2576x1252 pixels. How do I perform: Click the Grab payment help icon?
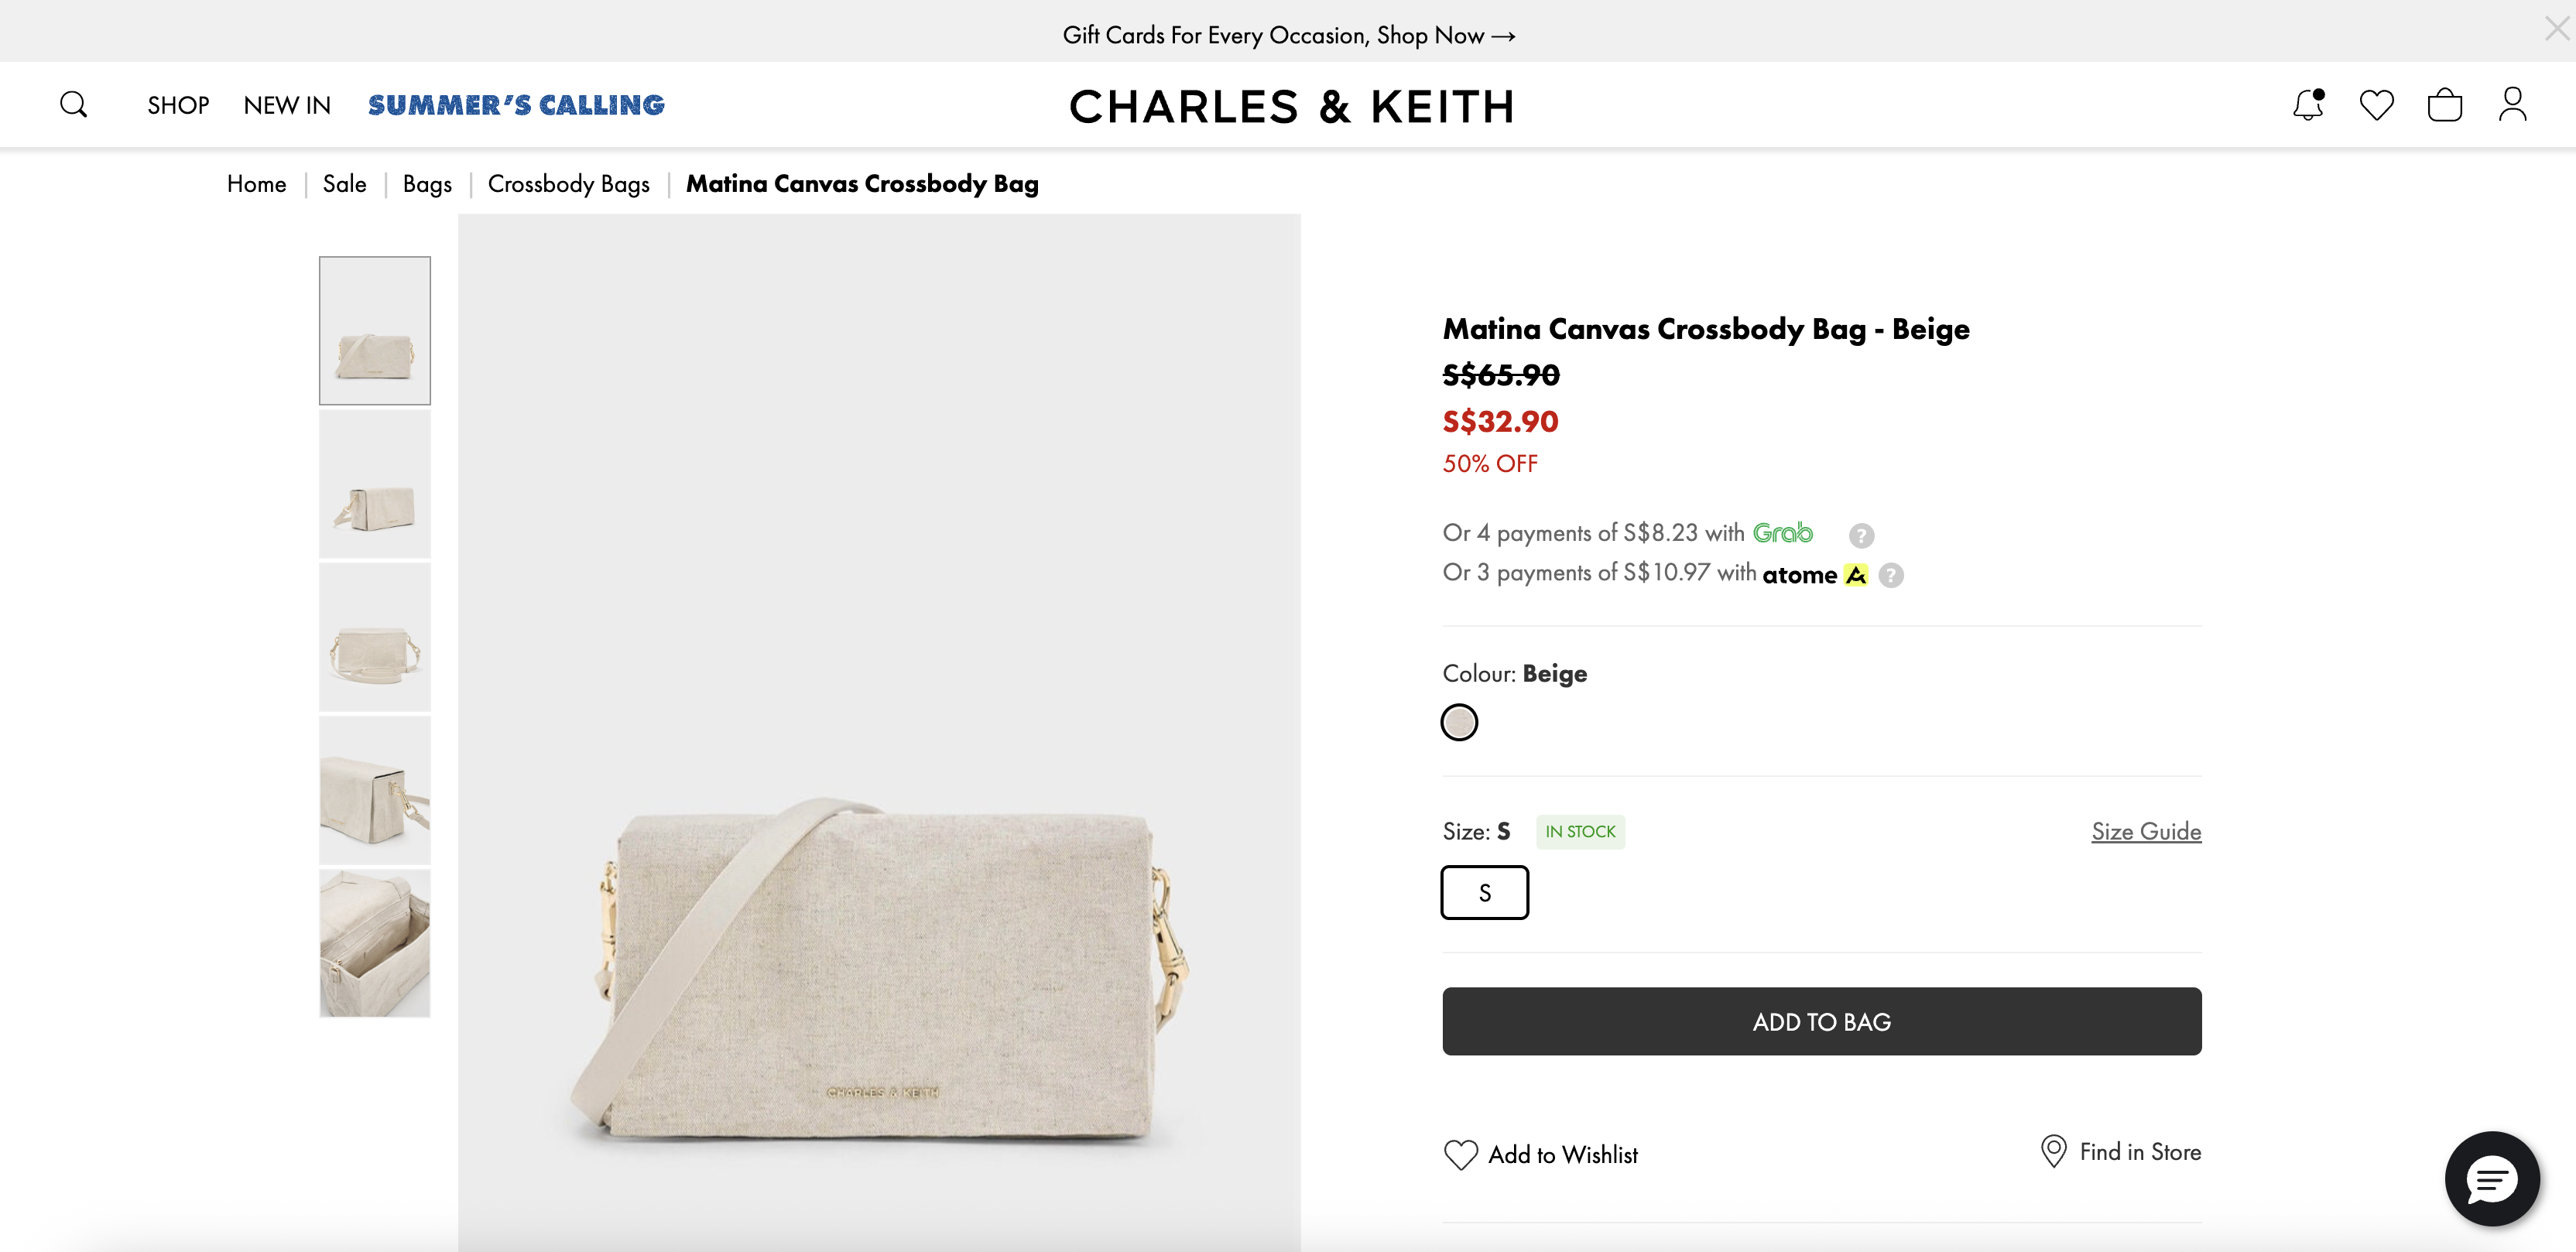pos(1861,536)
